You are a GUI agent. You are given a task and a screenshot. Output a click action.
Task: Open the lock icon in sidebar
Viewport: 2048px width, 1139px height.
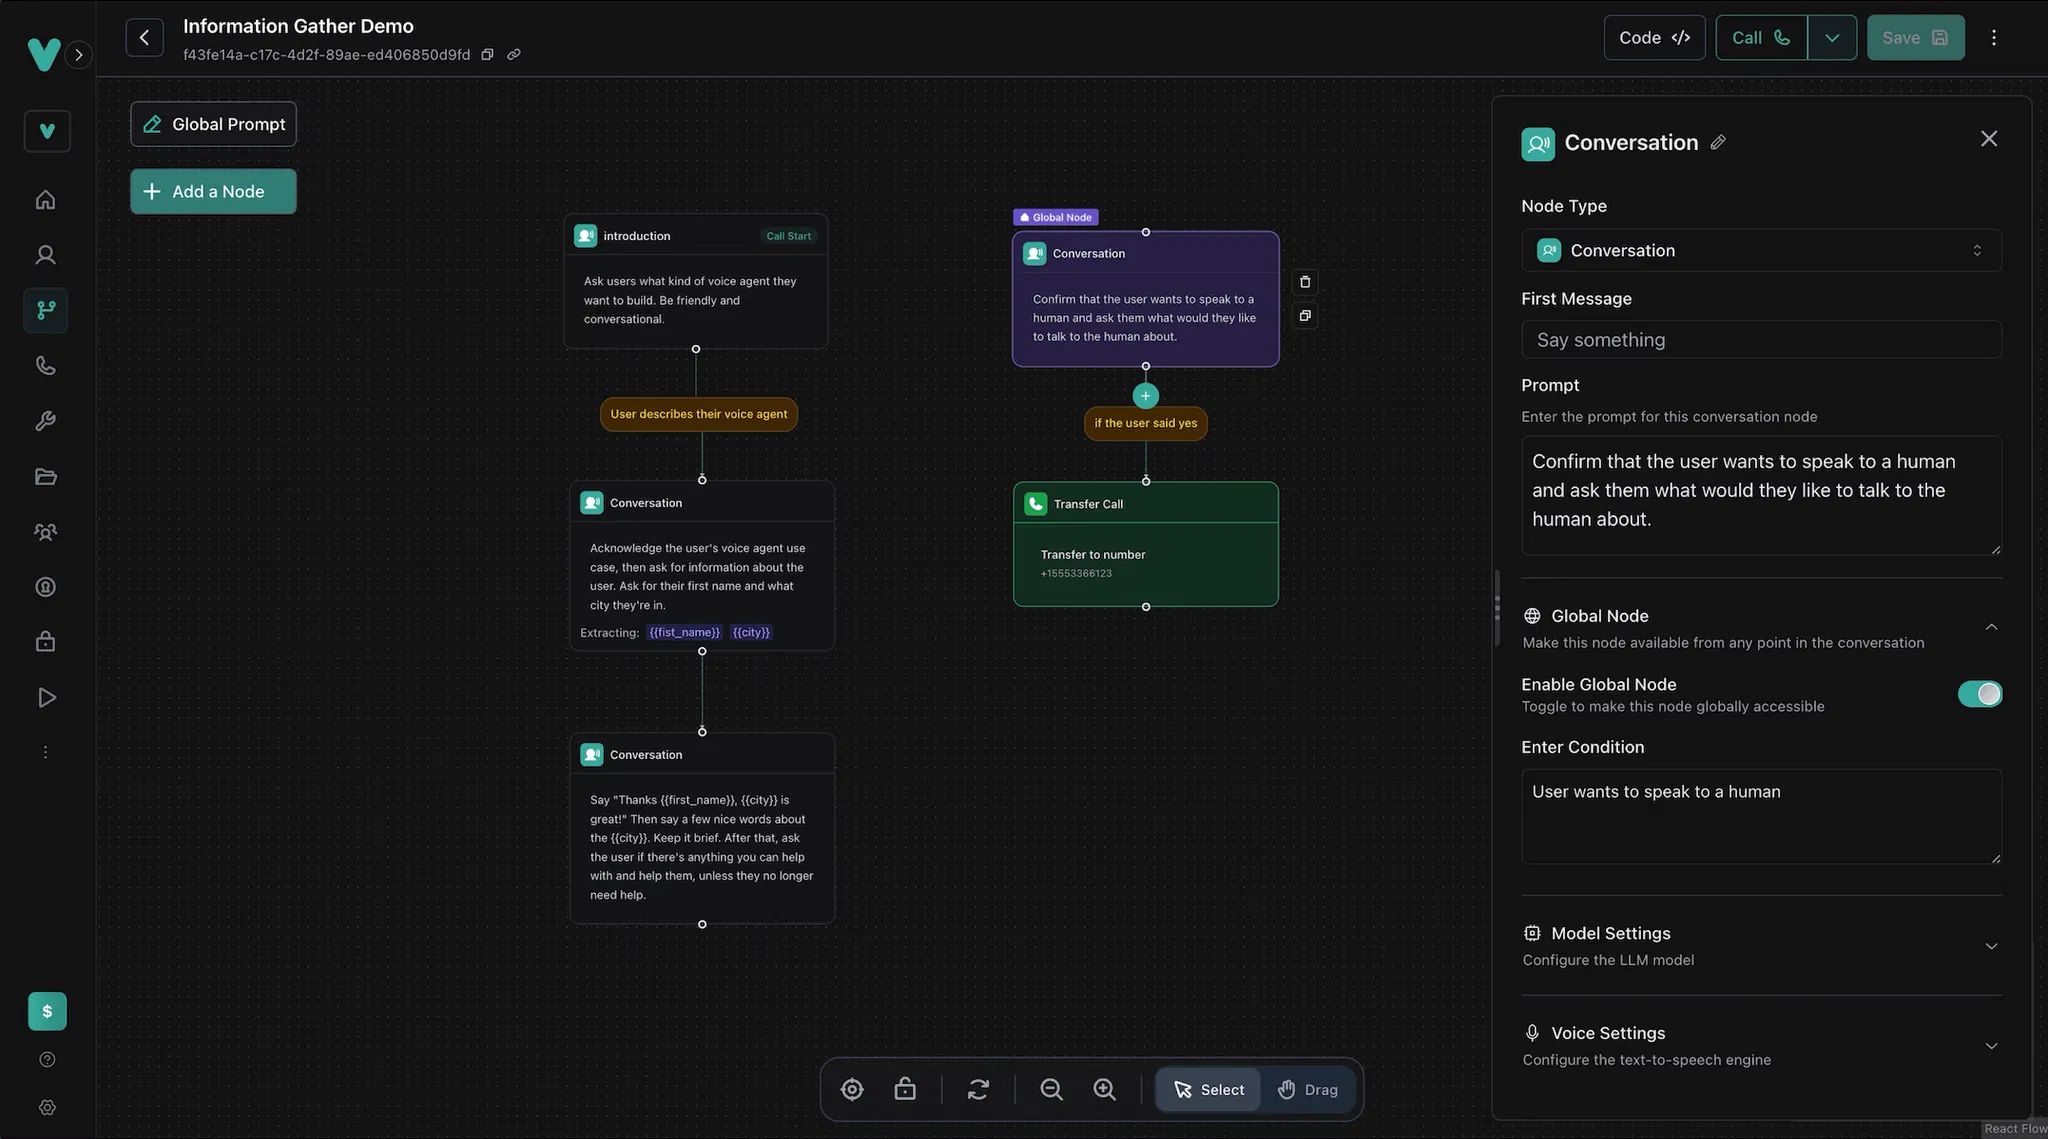(x=46, y=642)
